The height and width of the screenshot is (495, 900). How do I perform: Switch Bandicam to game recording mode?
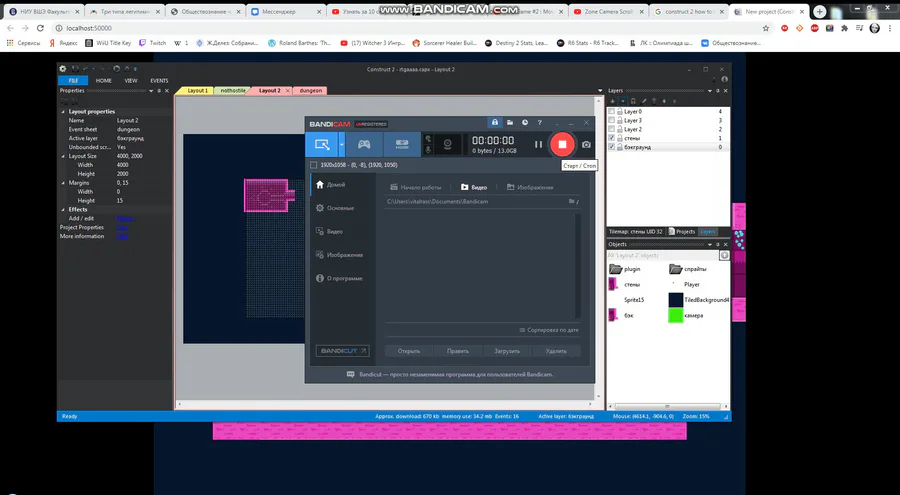tap(364, 145)
